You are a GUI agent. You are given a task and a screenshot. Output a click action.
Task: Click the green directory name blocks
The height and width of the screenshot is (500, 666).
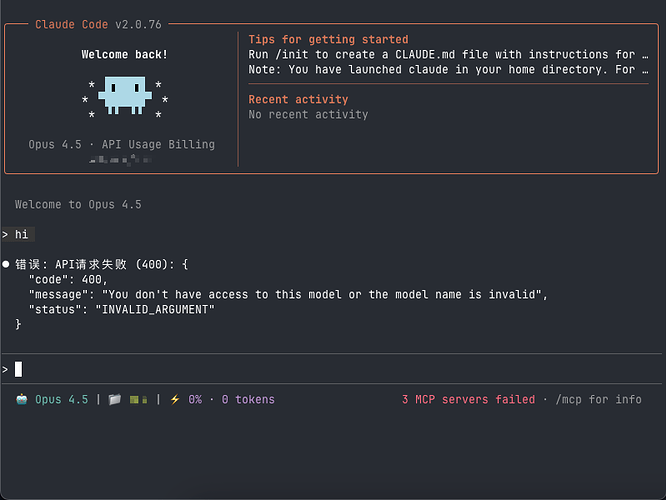coord(138,400)
